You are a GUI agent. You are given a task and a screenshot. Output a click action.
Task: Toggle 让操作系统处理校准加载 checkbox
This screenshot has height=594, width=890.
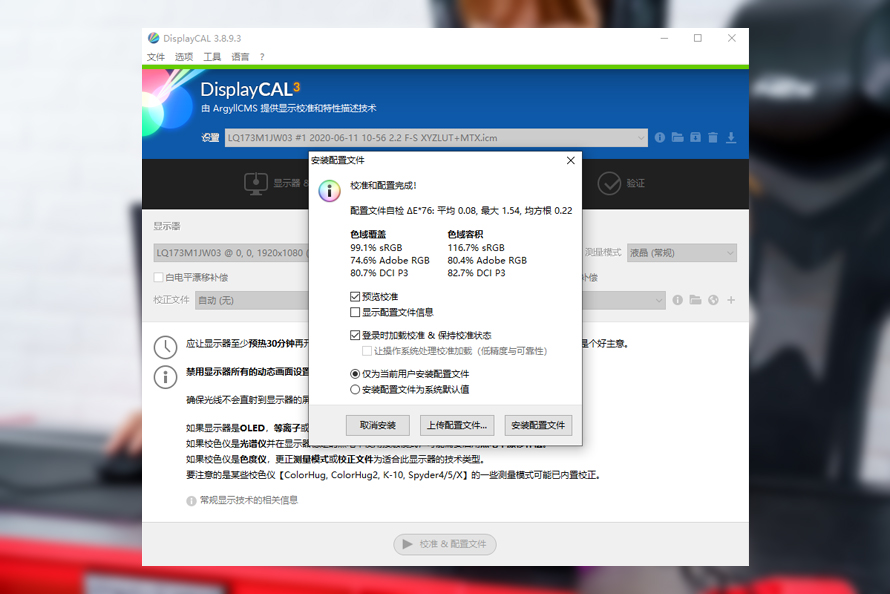coord(367,351)
